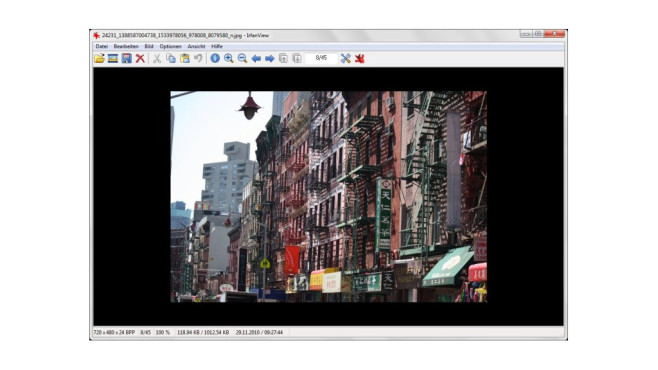Cut selection with the scissors icon
658x370 pixels.
coord(157,58)
